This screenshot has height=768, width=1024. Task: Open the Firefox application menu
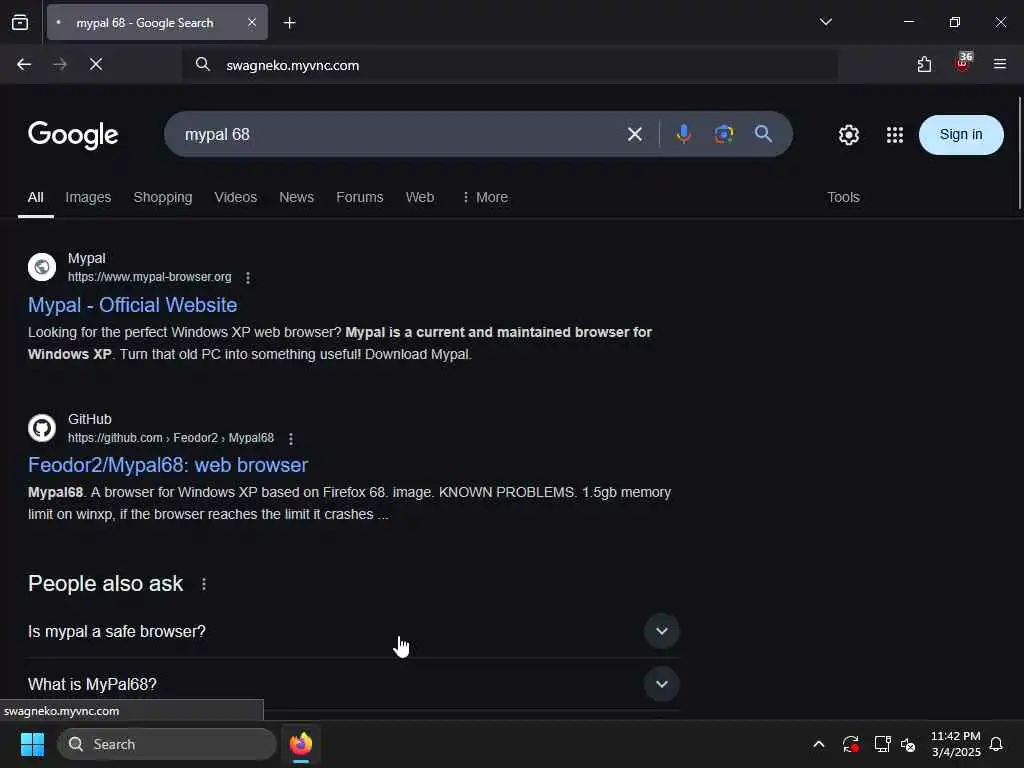999,64
